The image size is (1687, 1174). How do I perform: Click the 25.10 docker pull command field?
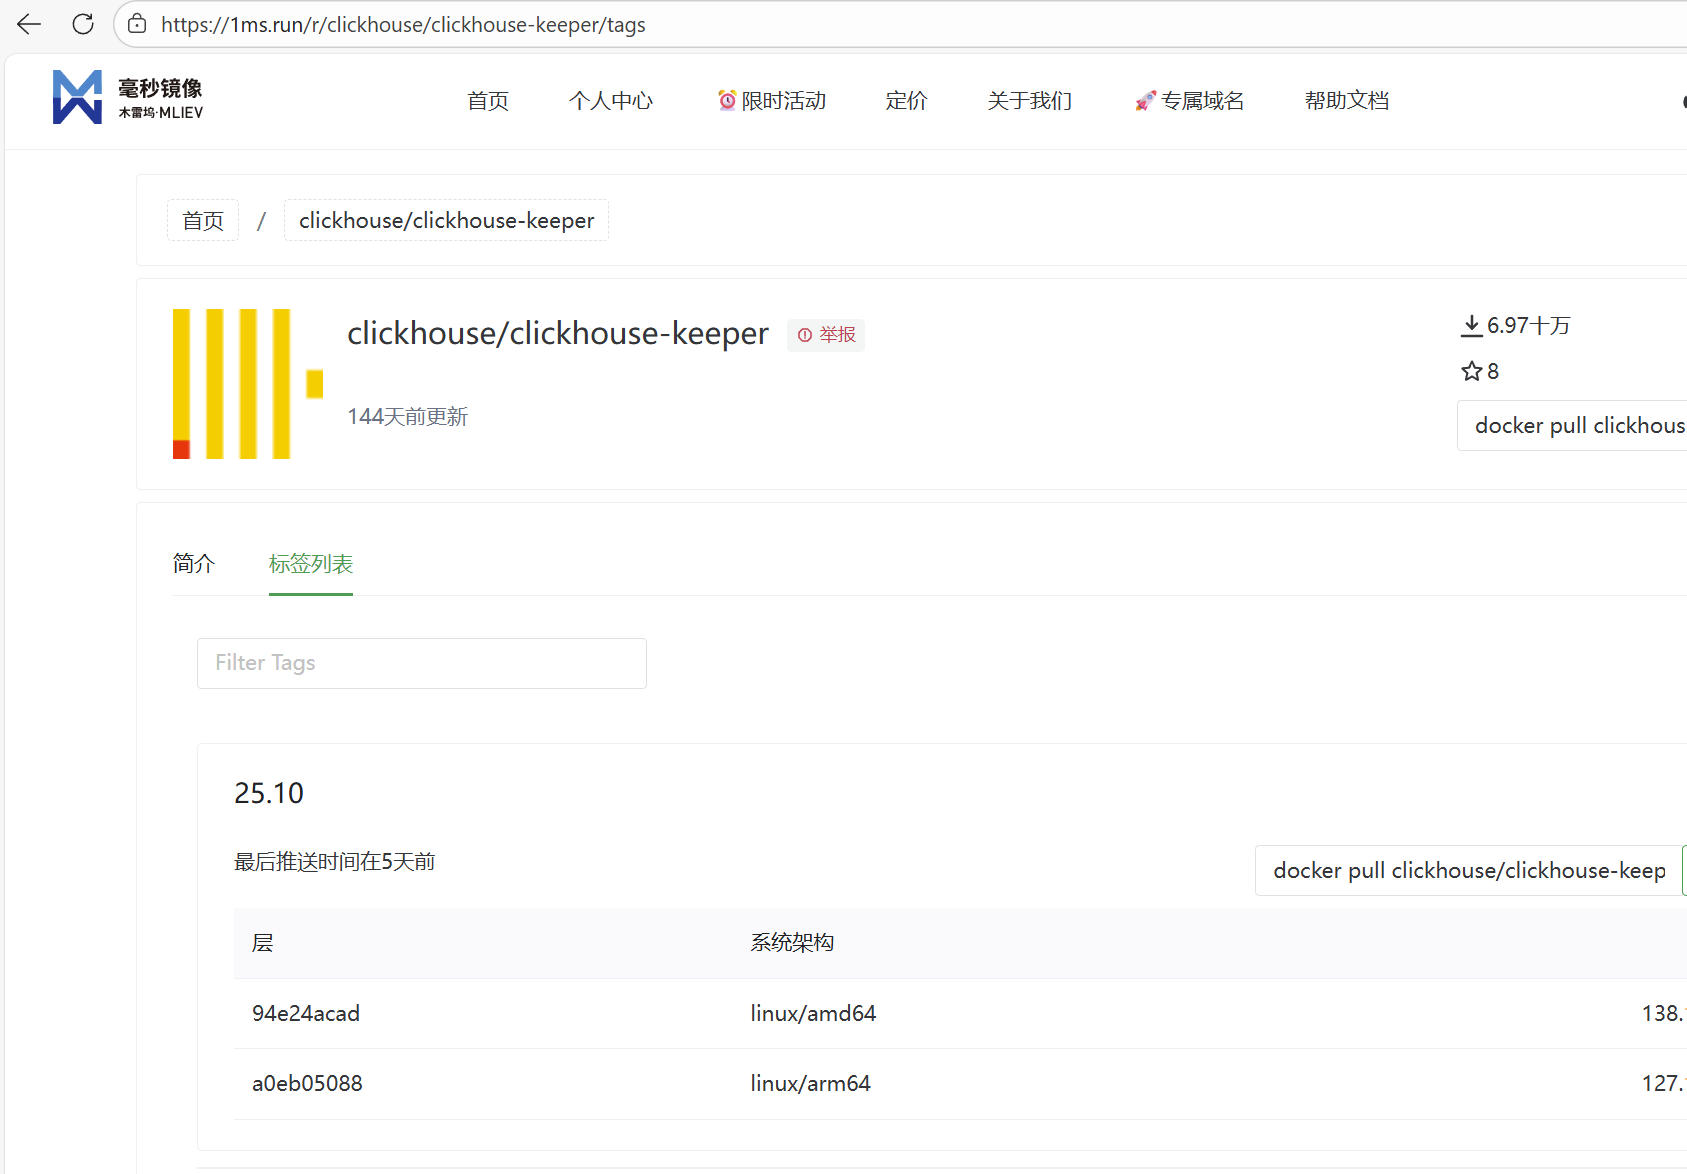point(1469,871)
